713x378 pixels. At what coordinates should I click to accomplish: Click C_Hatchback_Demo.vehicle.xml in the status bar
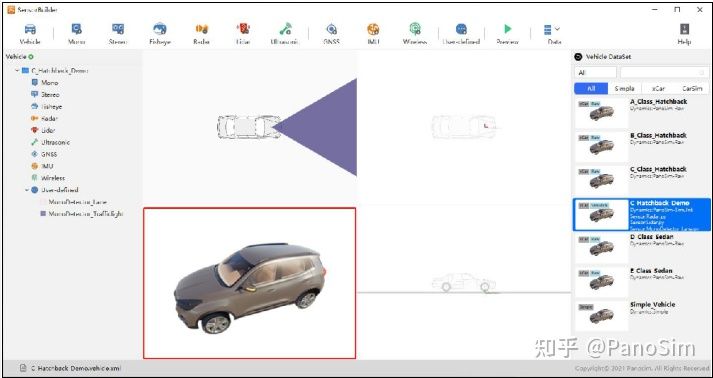click(x=76, y=368)
